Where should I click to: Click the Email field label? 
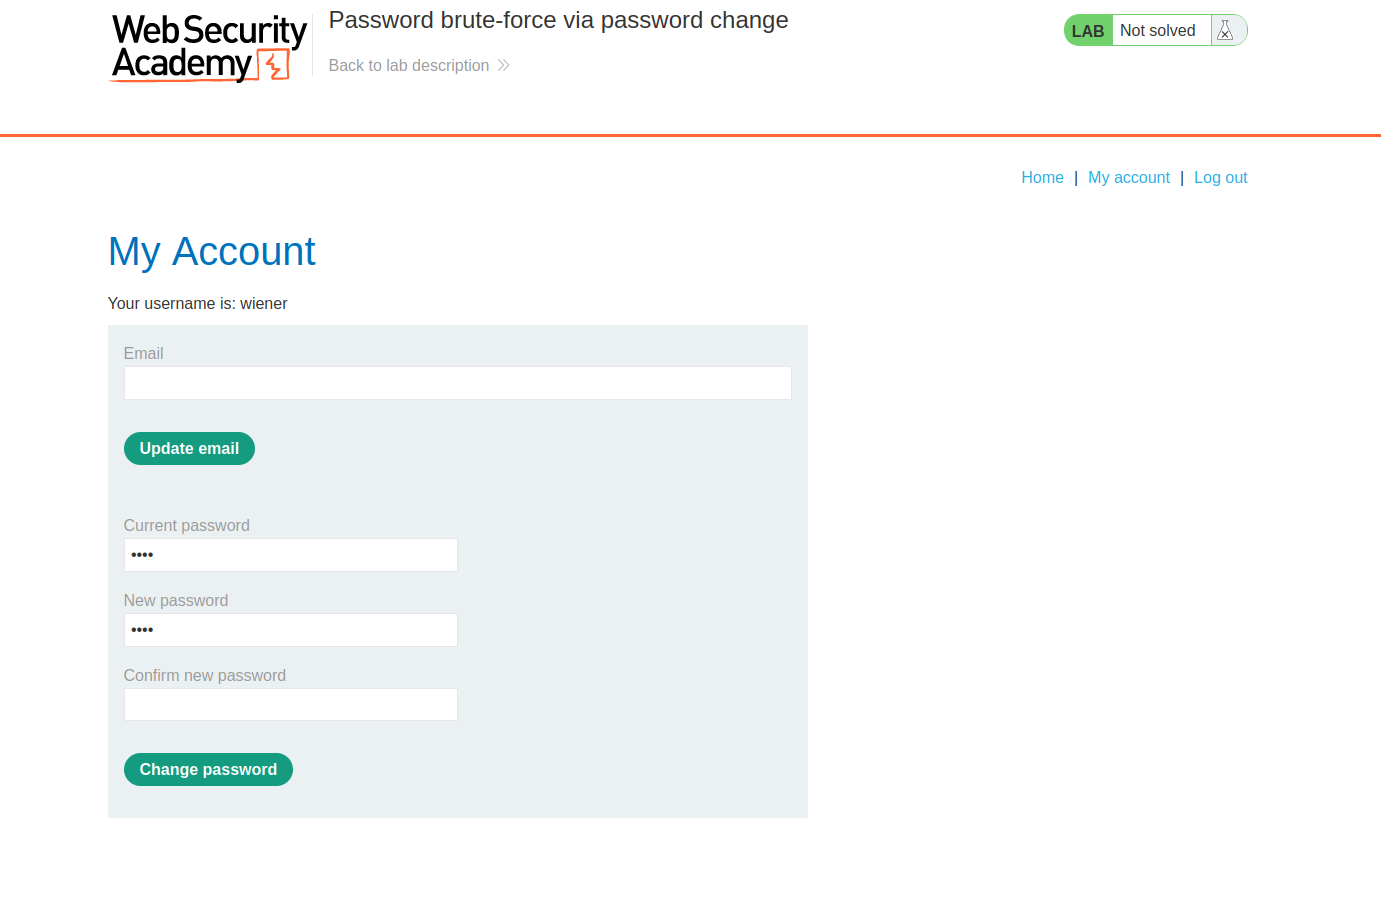pyautogui.click(x=143, y=353)
